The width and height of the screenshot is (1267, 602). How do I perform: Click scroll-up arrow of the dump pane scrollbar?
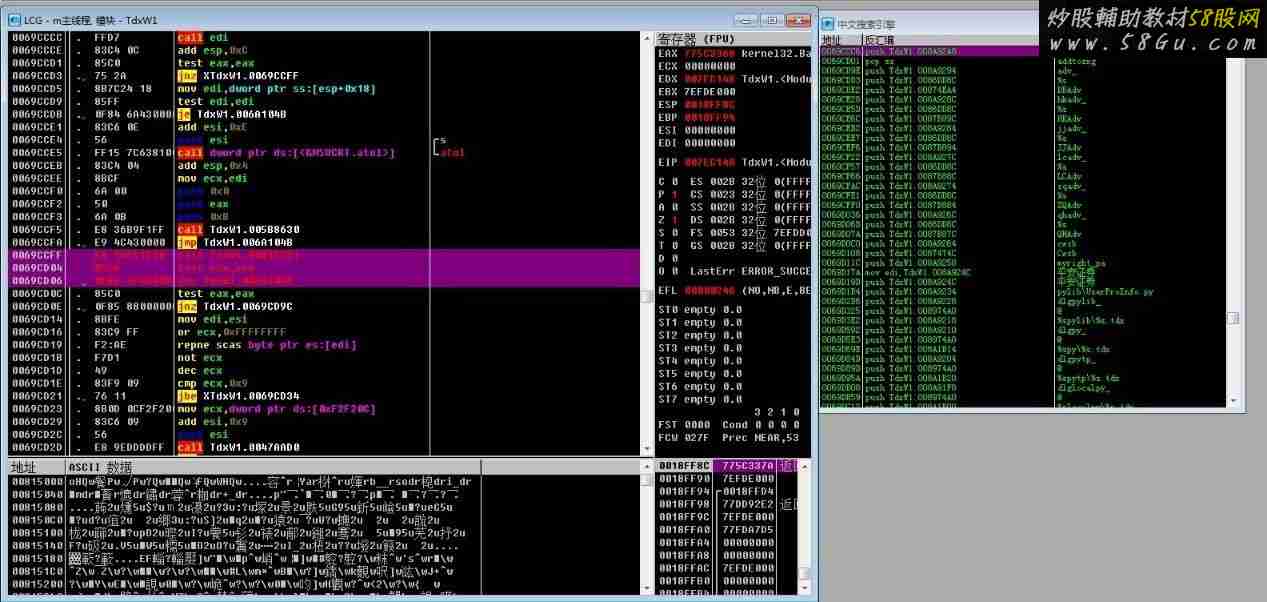pos(649,467)
